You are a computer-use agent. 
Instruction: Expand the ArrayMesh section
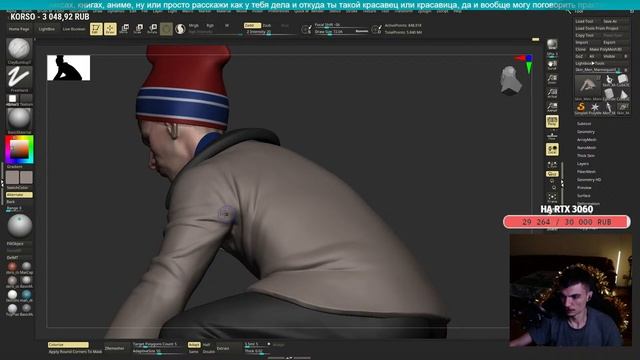(587, 140)
